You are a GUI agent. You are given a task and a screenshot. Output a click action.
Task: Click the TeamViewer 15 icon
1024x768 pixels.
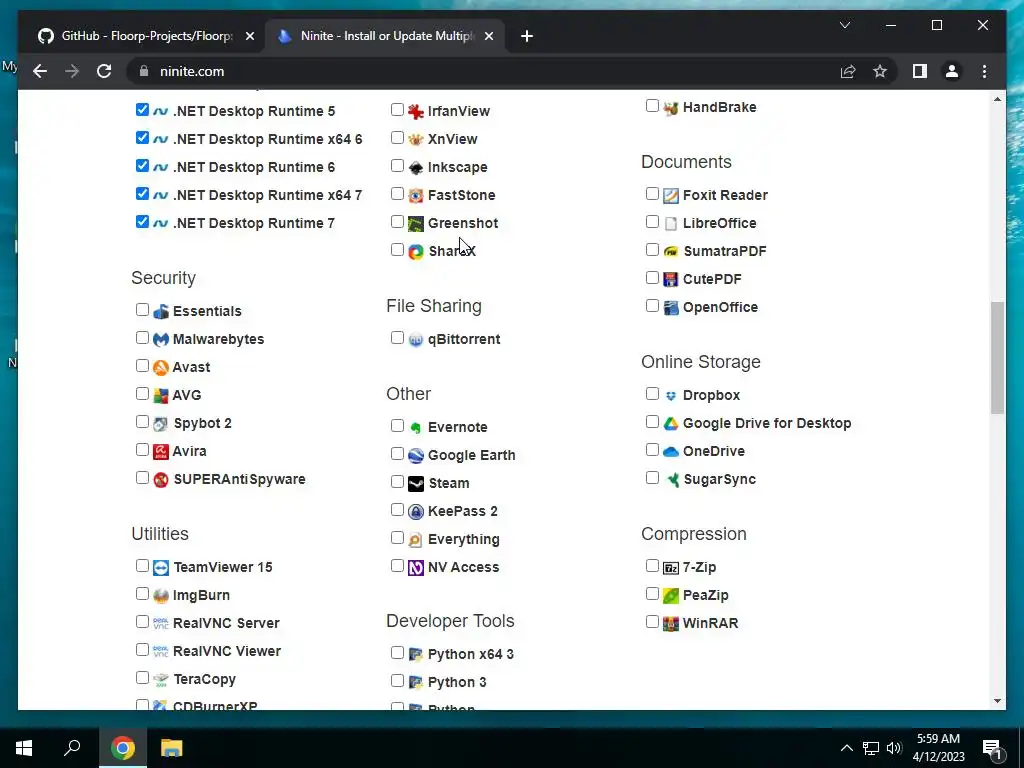coord(161,568)
